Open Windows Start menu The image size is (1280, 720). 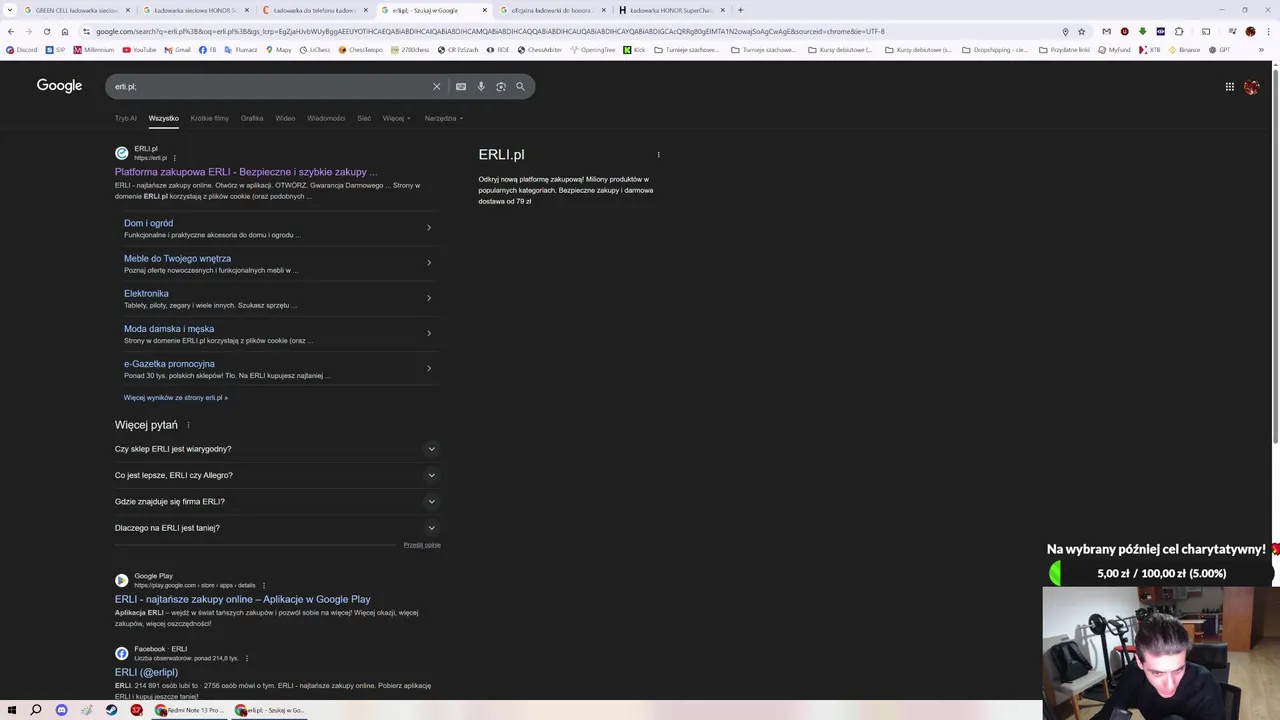click(x=11, y=710)
